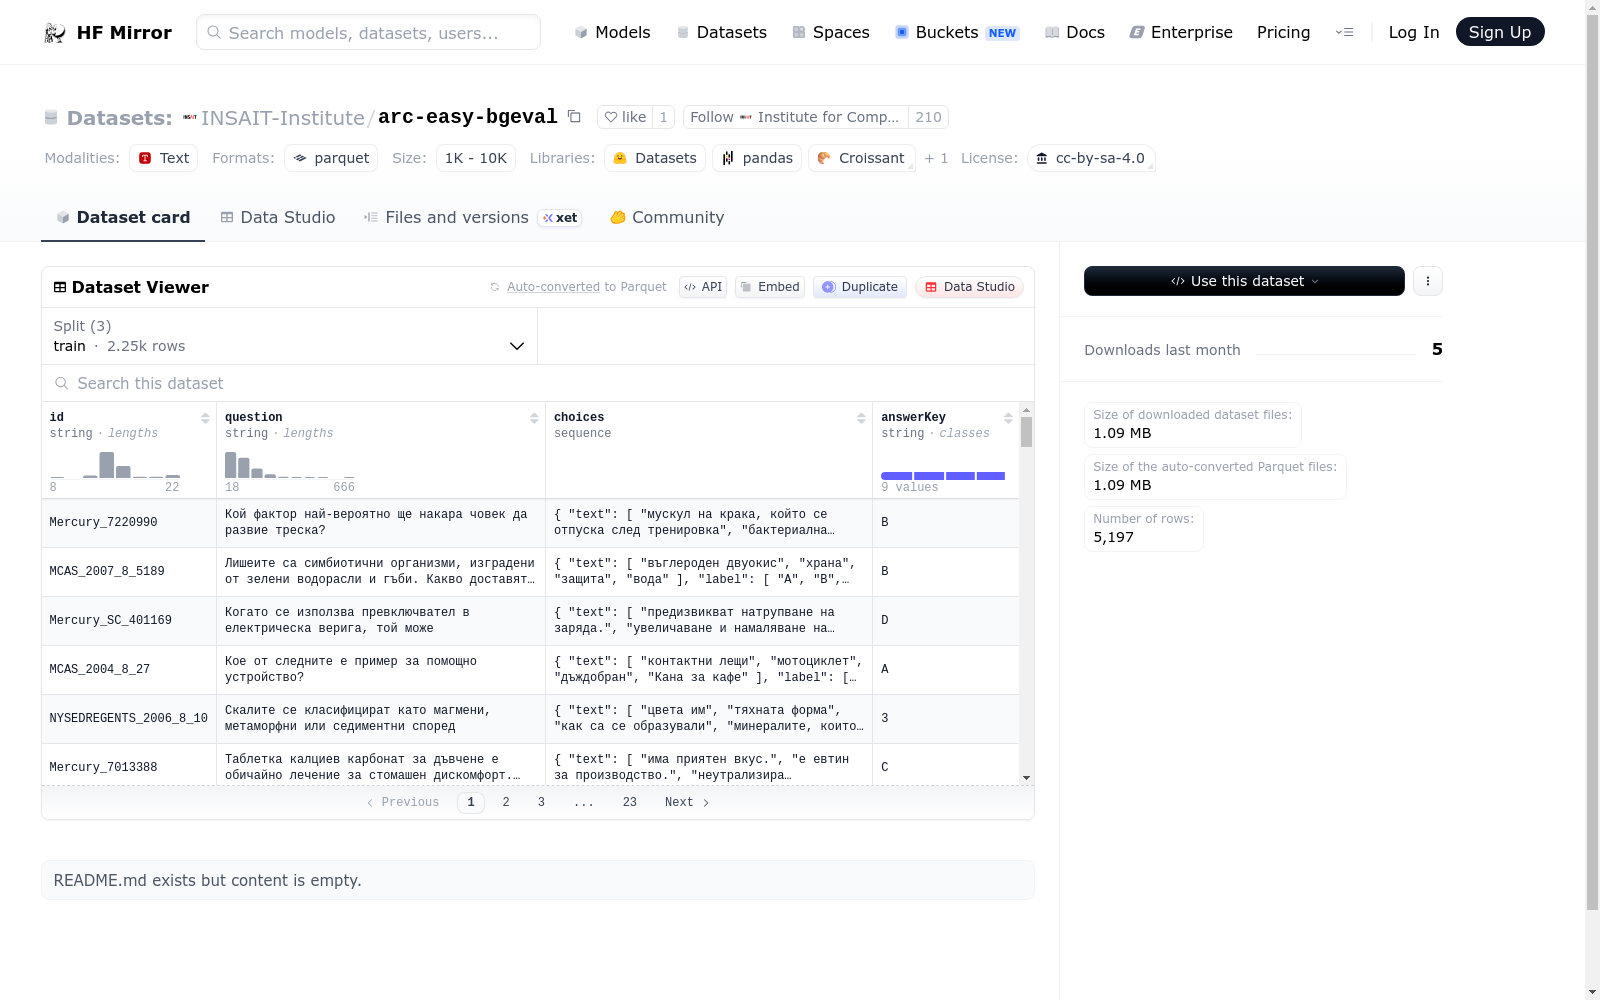This screenshot has height=1000, width=1600.
Task: Focus the site search field
Action: 368,32
